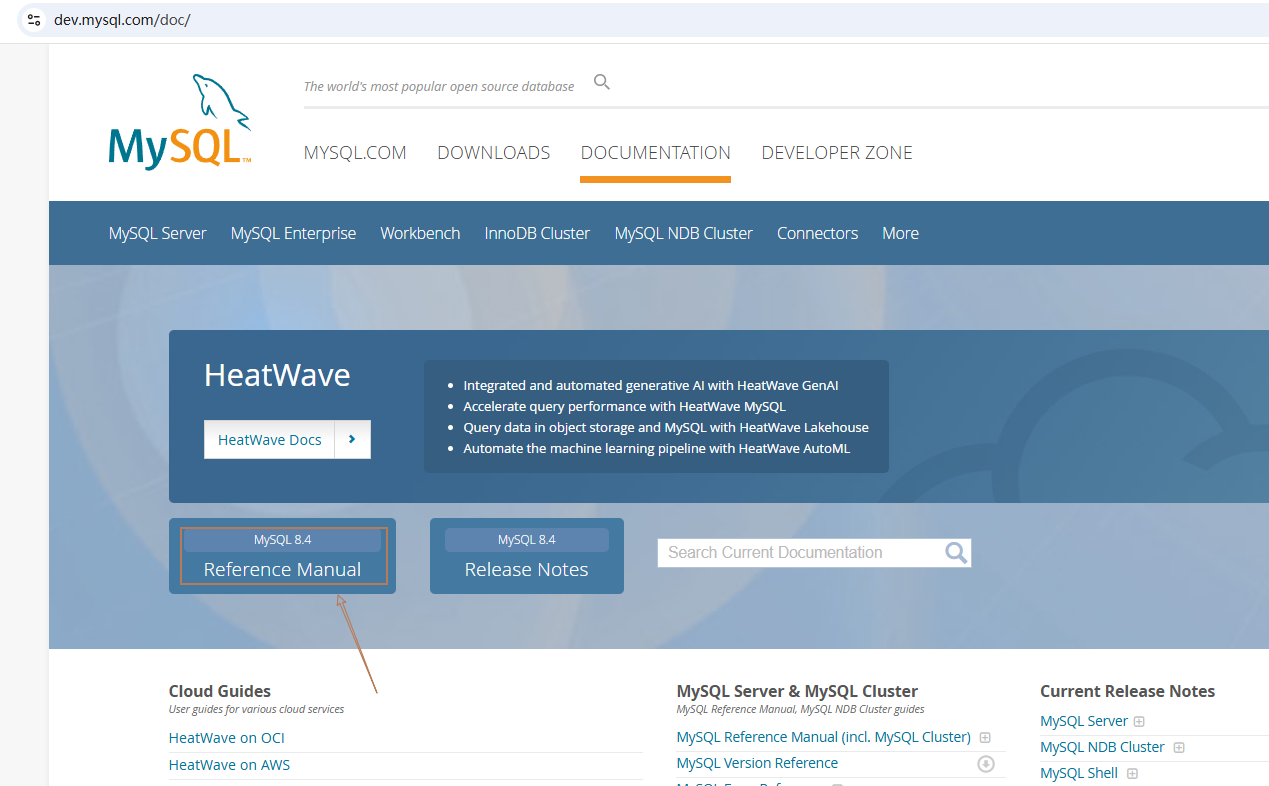Click Current Release Notes heading
The height and width of the screenshot is (786, 1269).
click(x=1127, y=691)
